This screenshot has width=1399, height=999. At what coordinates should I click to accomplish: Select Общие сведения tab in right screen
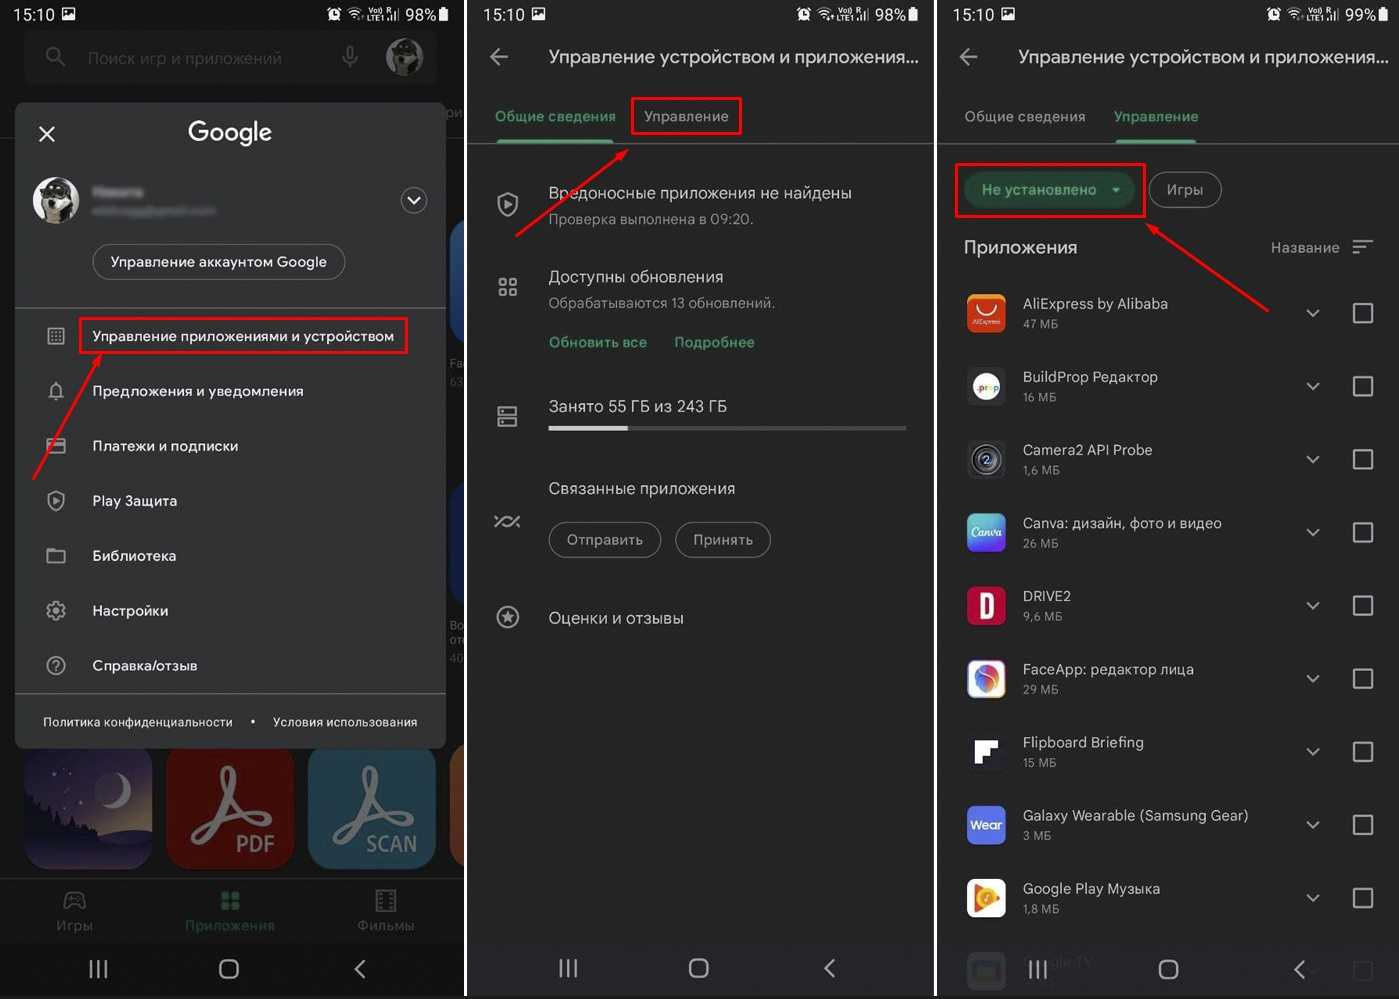tap(1025, 117)
